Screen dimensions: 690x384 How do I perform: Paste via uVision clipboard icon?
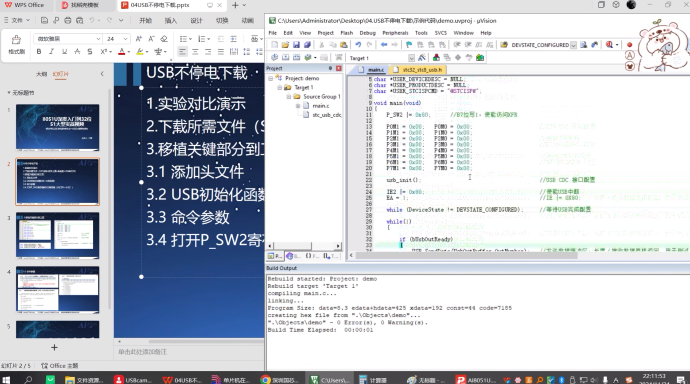[344, 45]
